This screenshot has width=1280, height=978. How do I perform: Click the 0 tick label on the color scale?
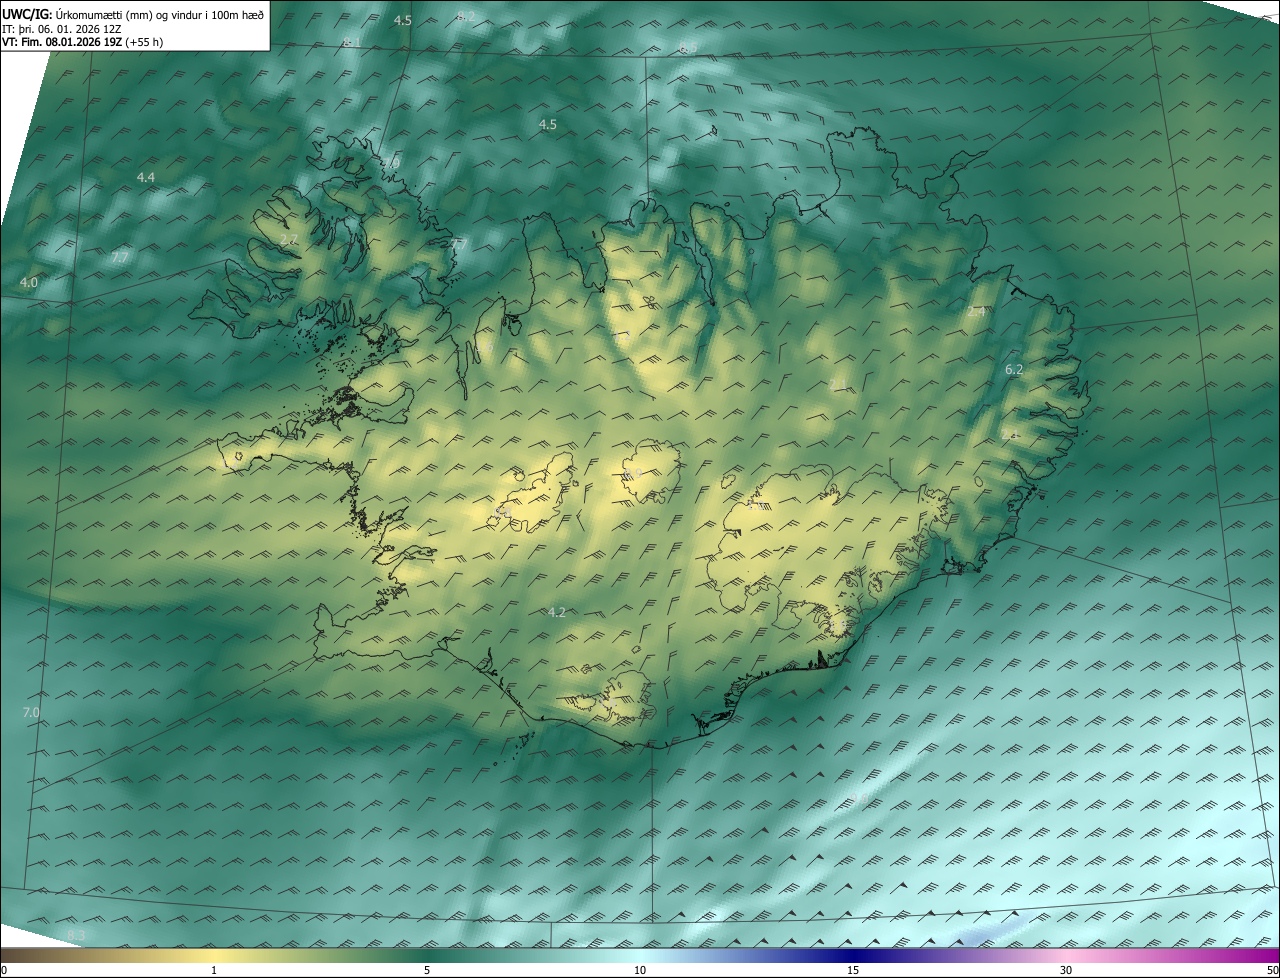[4, 970]
